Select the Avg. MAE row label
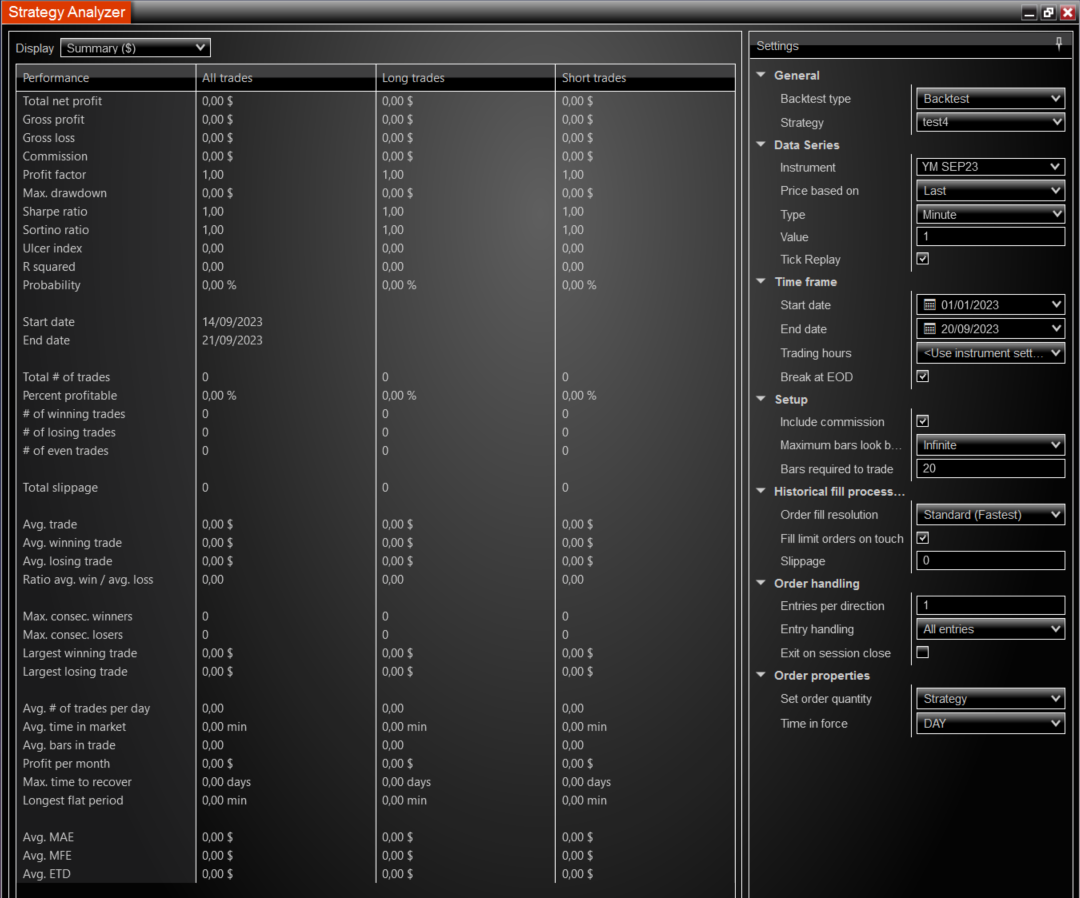The width and height of the screenshot is (1080, 898). click(x=48, y=837)
